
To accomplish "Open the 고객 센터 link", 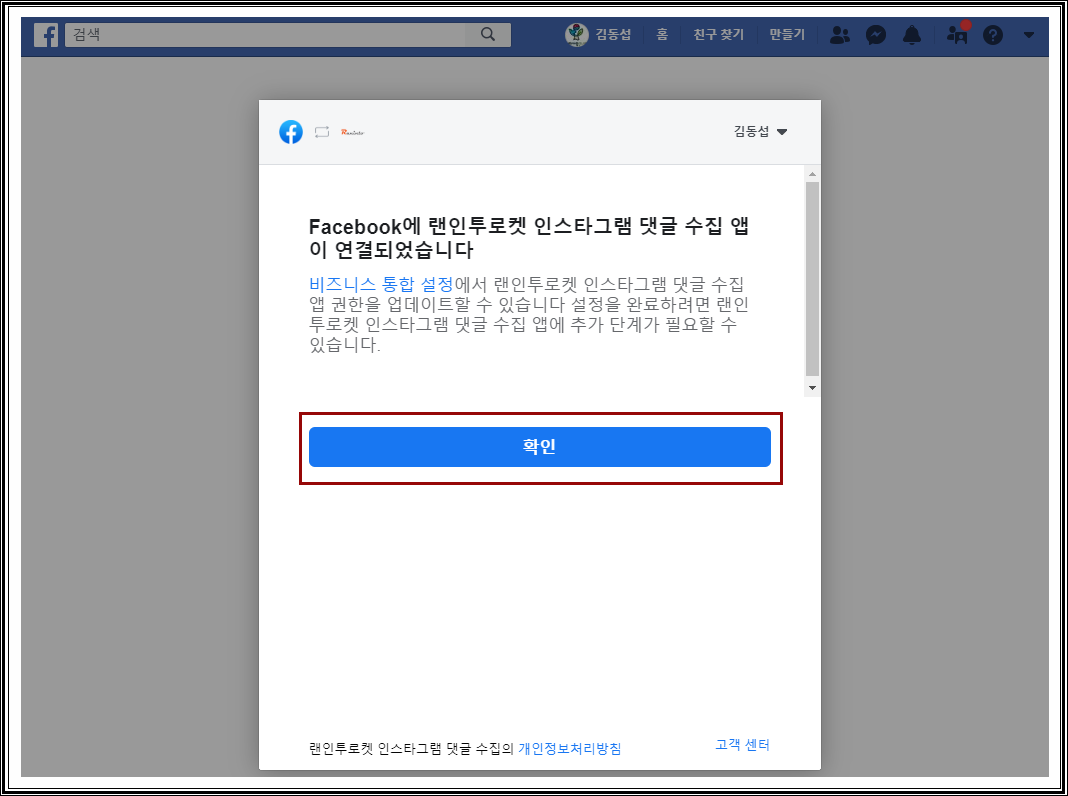I will tap(742, 744).
